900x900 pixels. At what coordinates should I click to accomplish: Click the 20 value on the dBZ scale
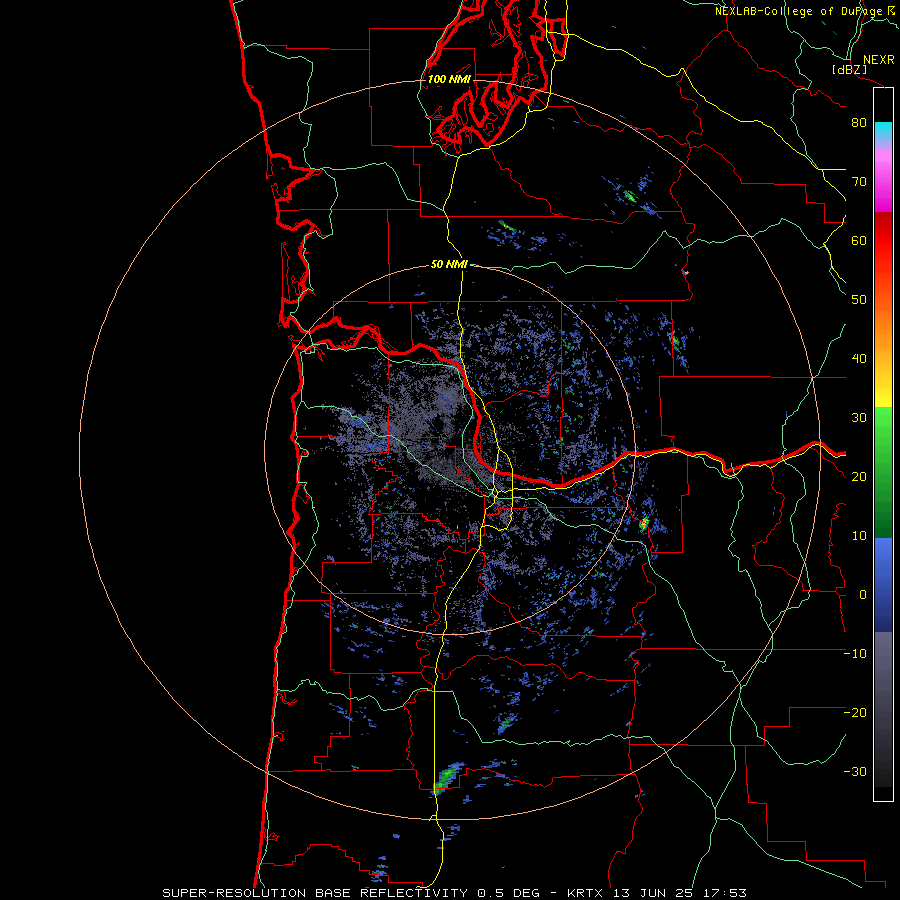tap(859, 477)
